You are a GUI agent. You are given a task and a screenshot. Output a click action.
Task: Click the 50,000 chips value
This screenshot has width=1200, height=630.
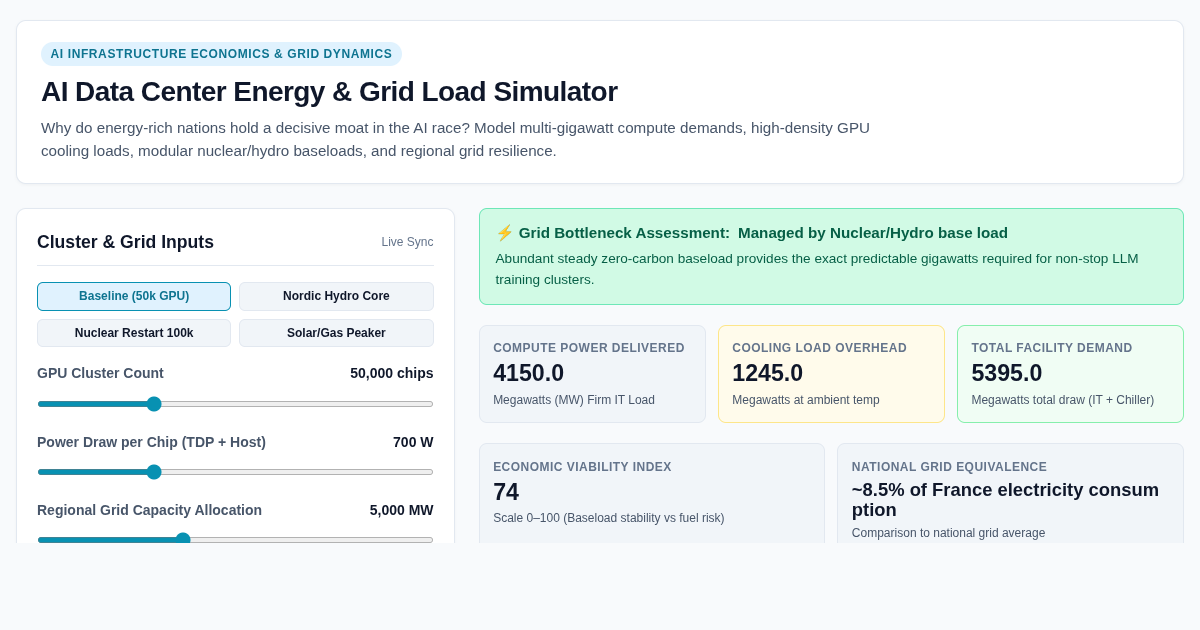[392, 373]
